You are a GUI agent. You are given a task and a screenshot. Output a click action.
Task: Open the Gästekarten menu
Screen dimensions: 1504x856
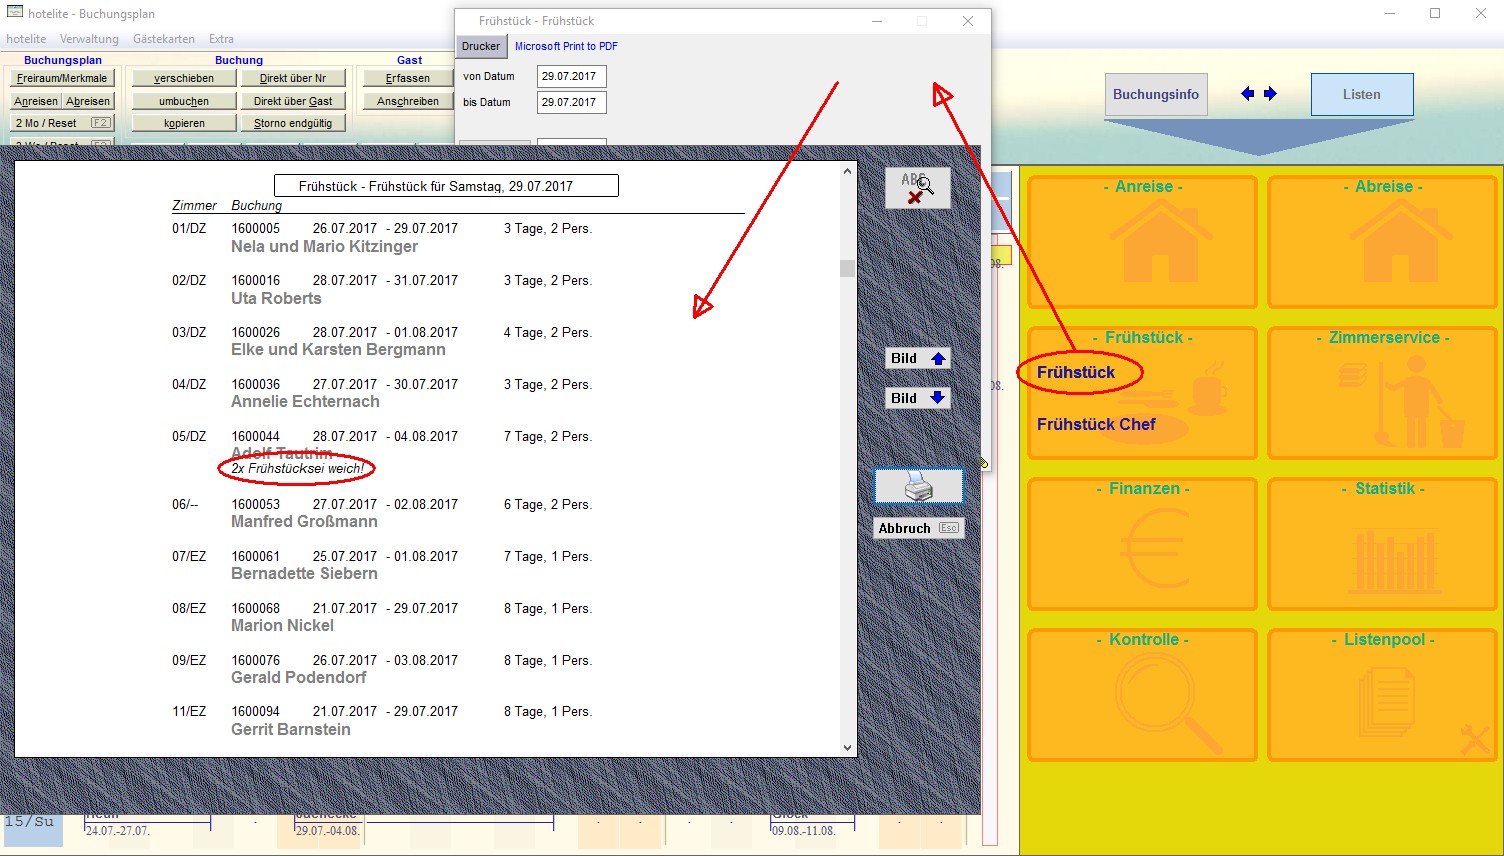[x=164, y=39]
